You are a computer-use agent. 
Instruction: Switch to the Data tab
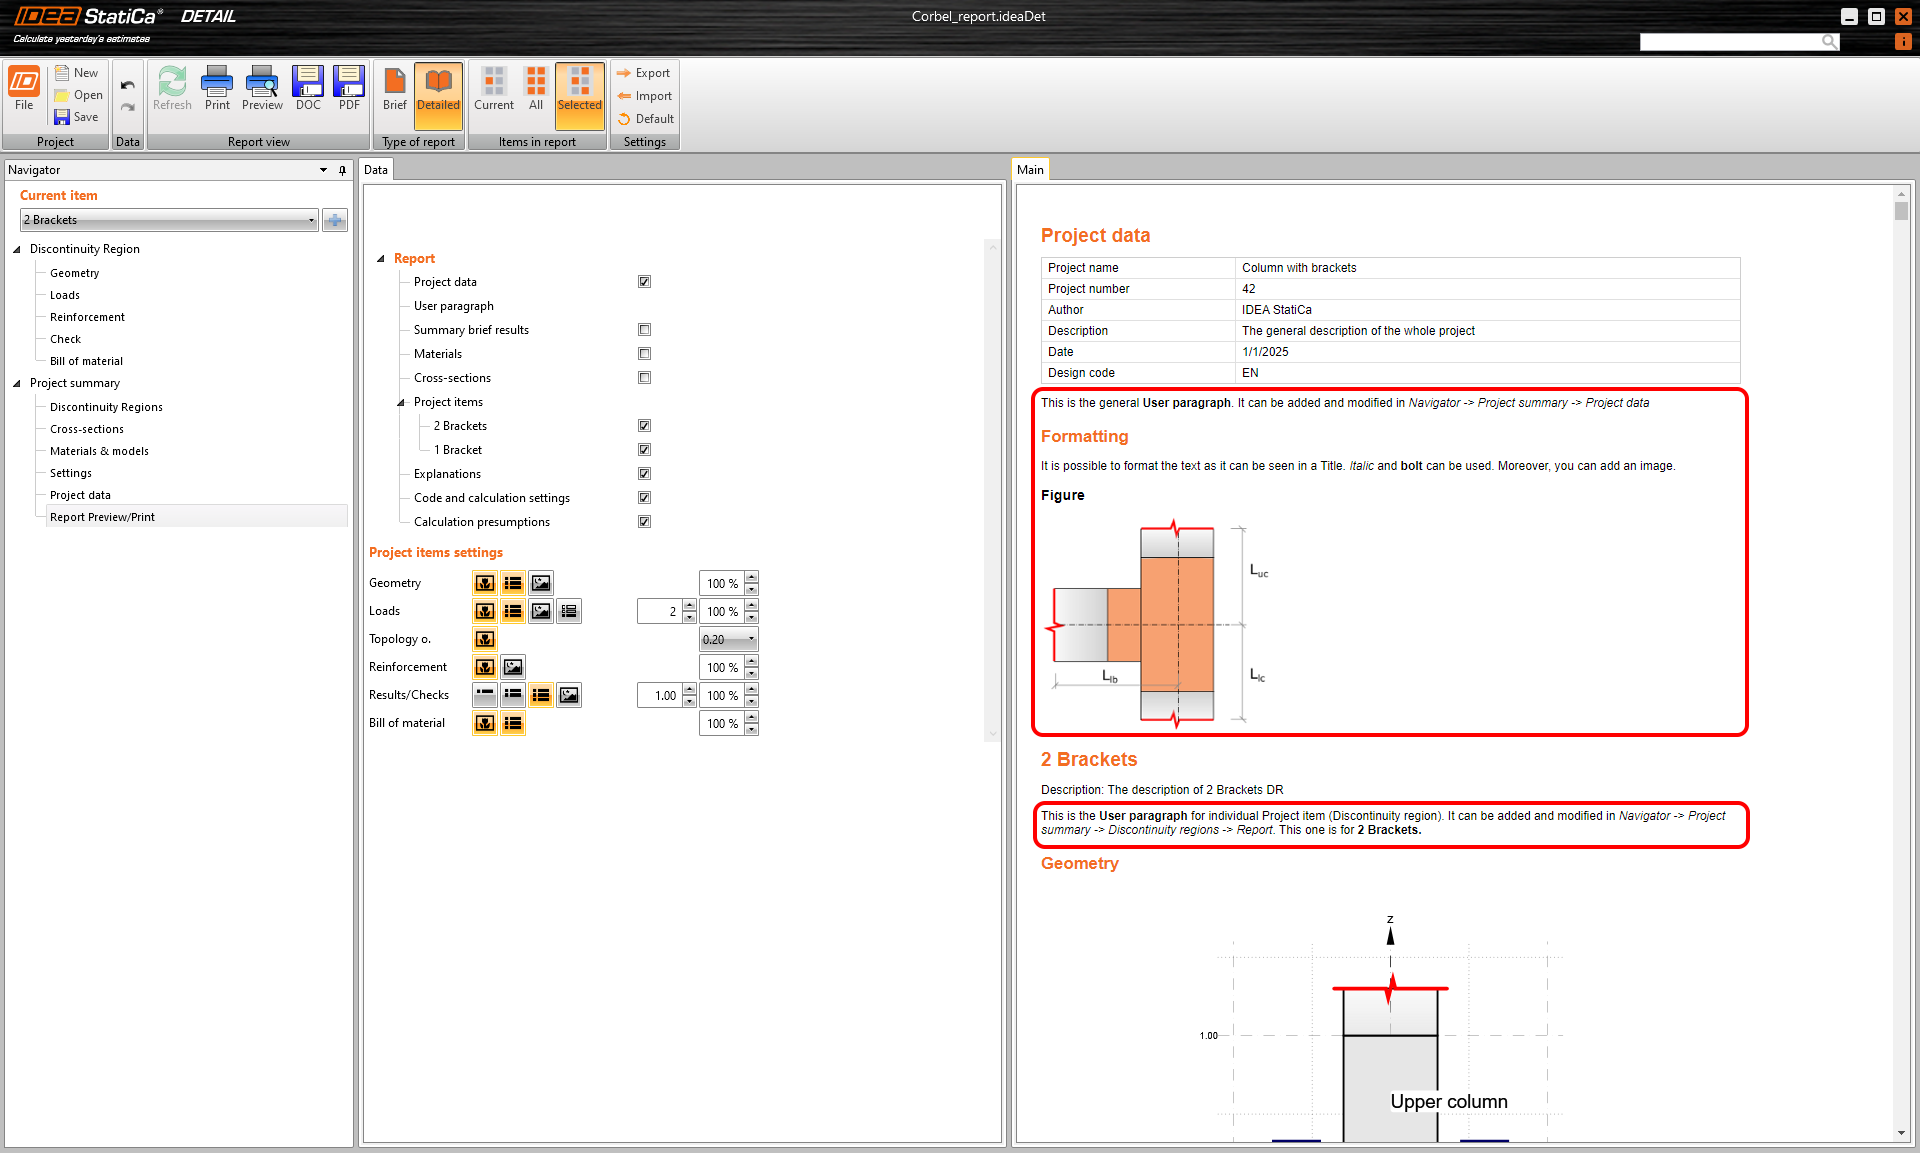tap(376, 169)
